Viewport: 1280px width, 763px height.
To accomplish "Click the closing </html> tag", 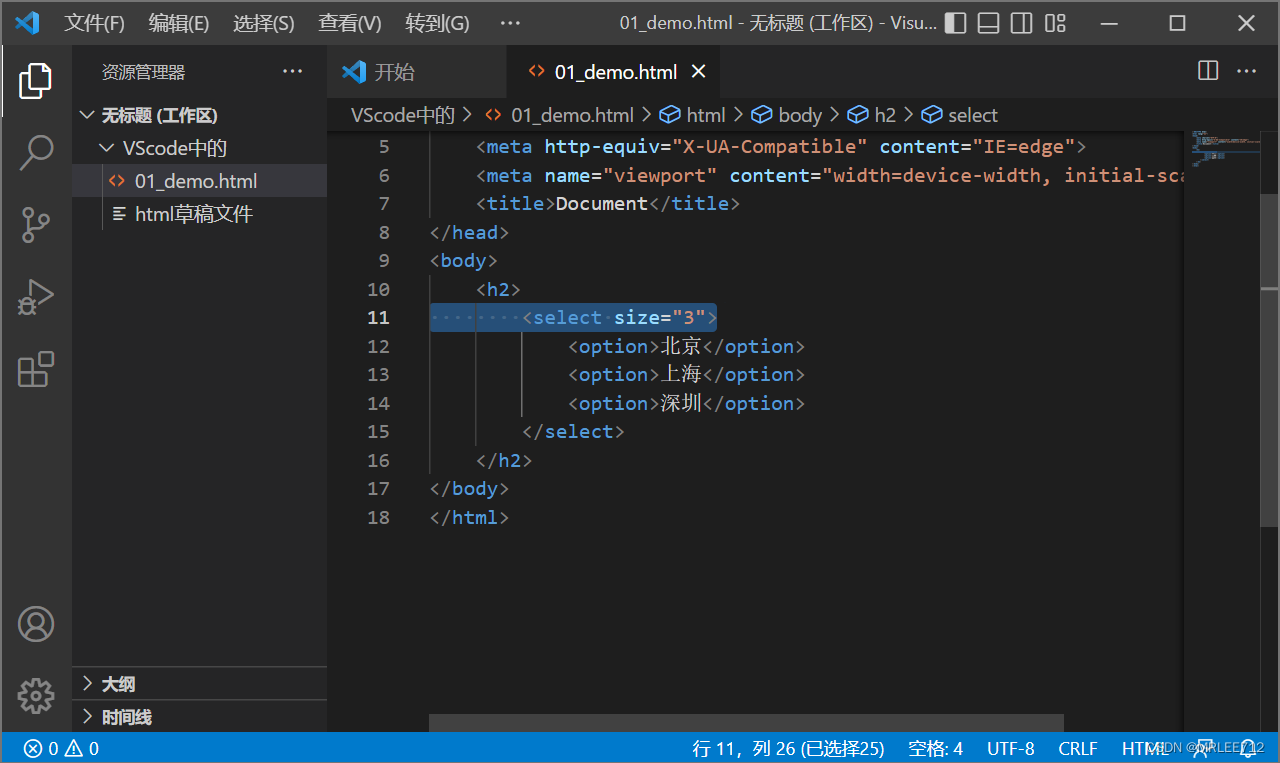I will point(469,517).
